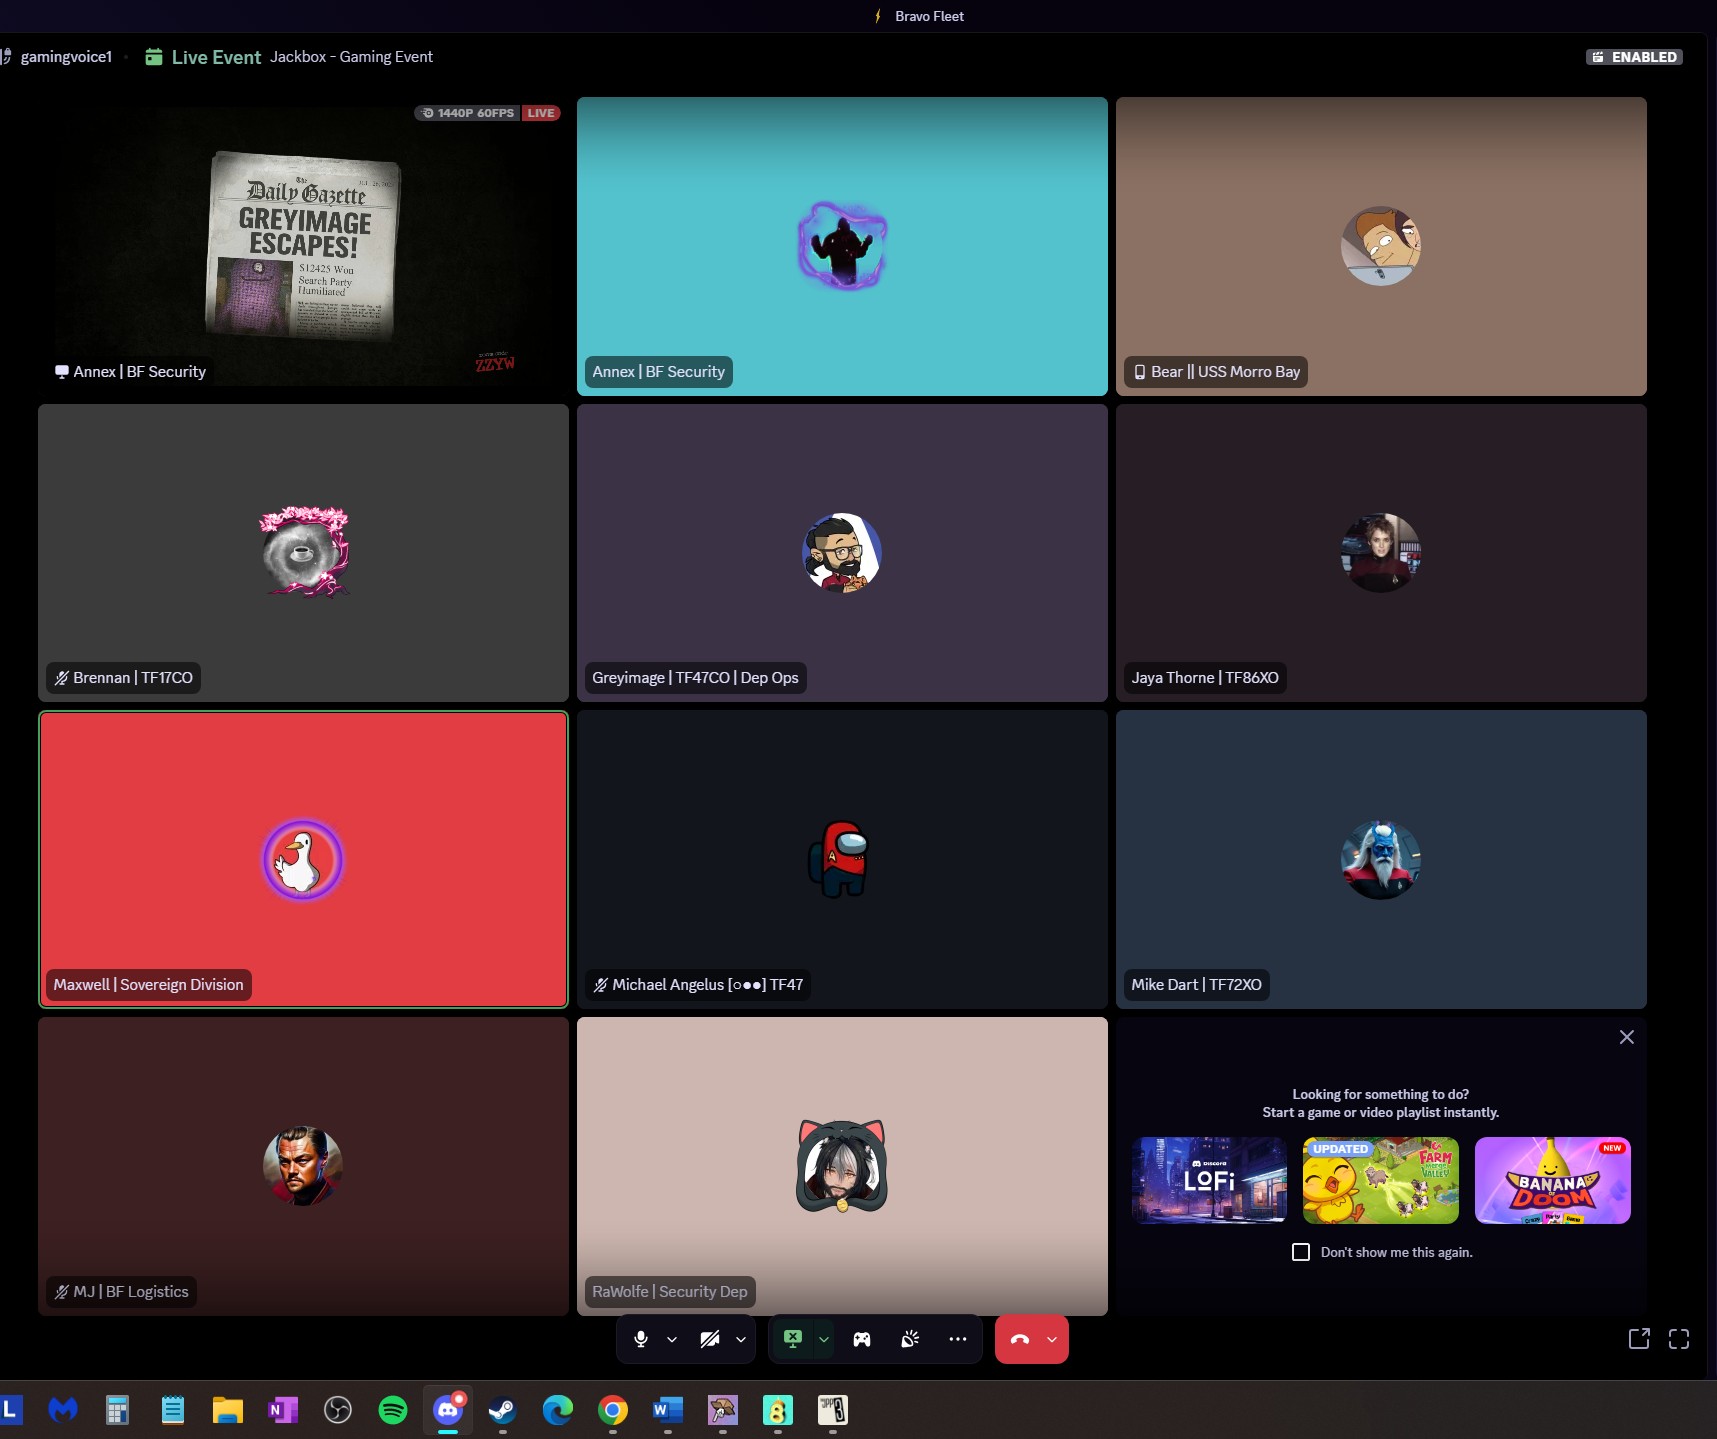Pop out the call window
This screenshot has width=1717, height=1439.
1638,1339
